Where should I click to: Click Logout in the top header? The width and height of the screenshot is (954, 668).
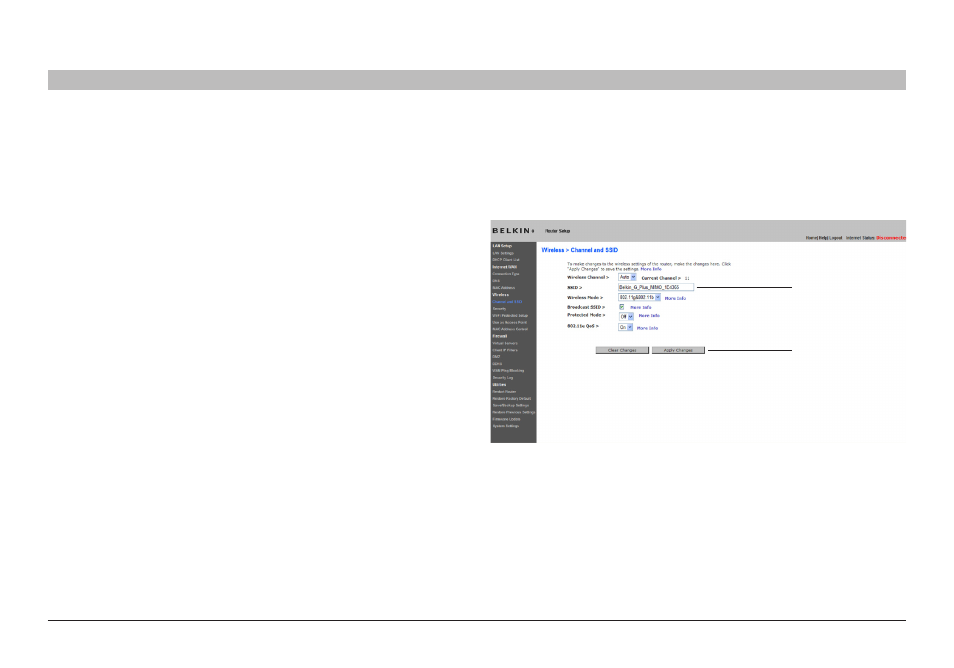pyautogui.click(x=836, y=238)
